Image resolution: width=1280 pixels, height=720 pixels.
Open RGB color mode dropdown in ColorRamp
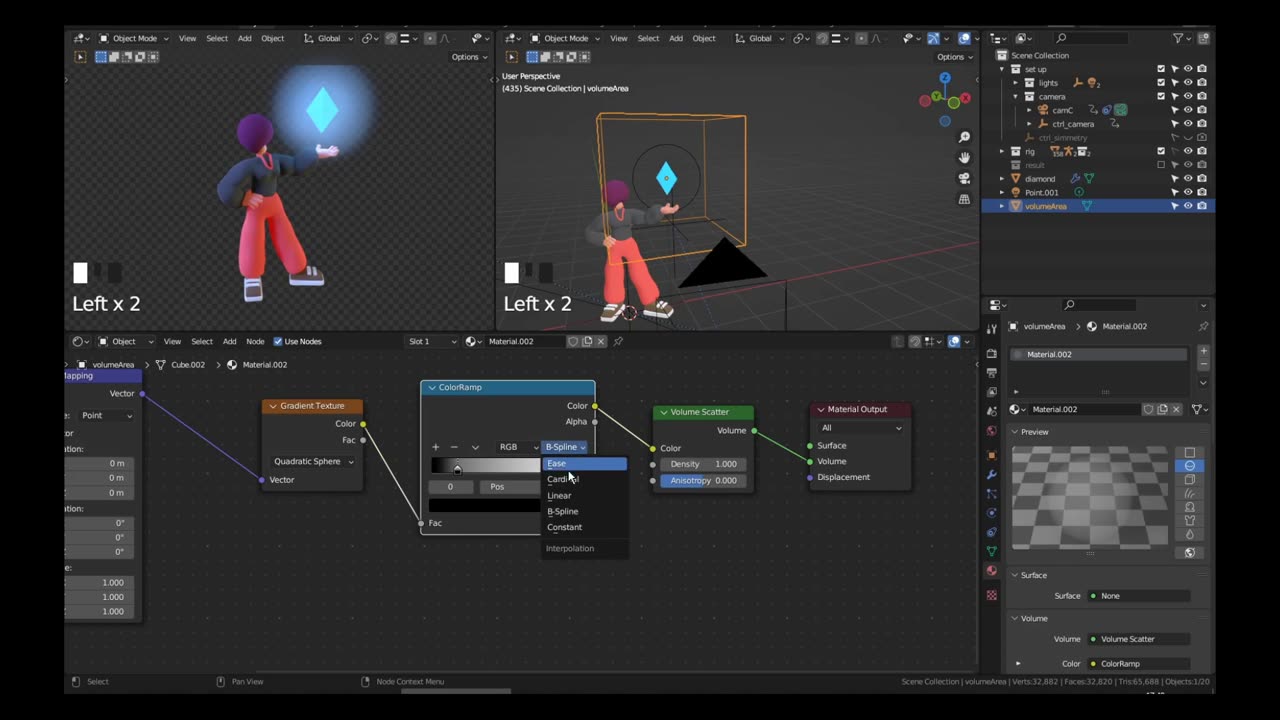click(x=517, y=447)
